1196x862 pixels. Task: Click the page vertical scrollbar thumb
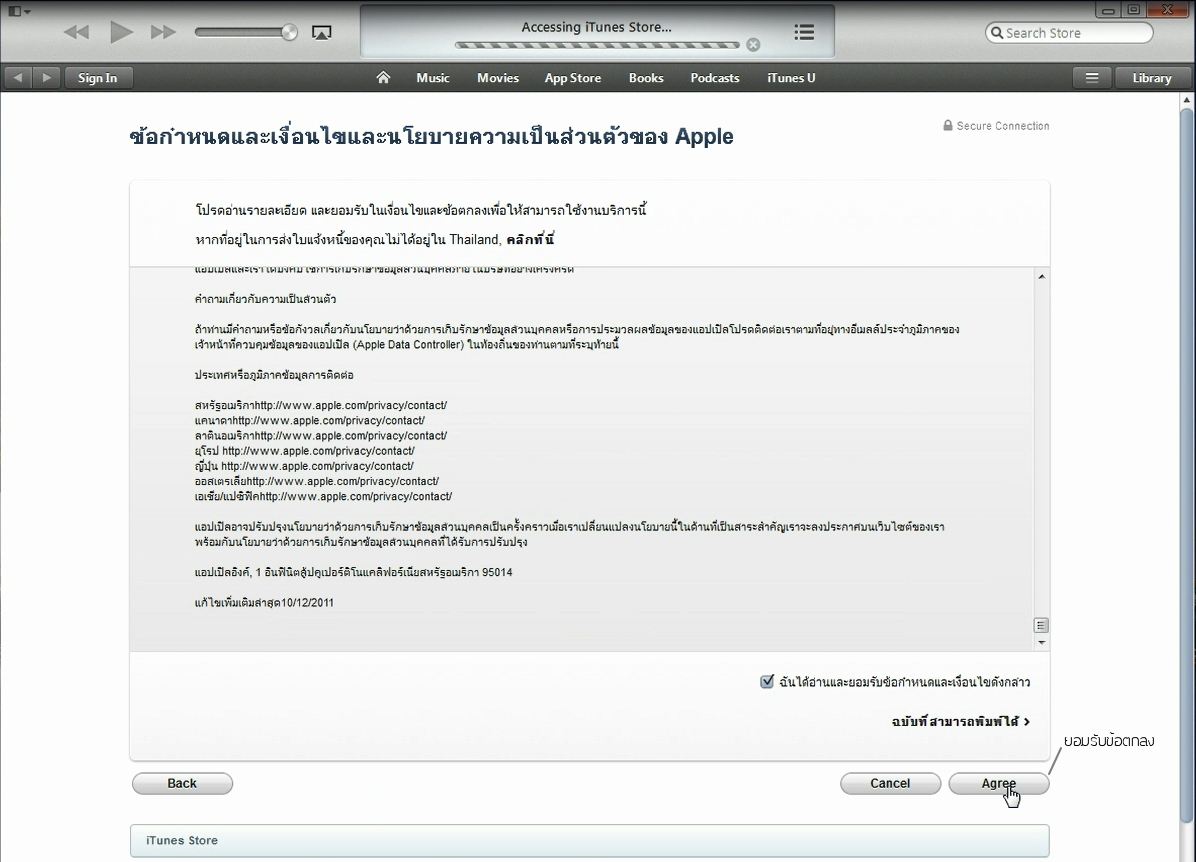click(1186, 465)
